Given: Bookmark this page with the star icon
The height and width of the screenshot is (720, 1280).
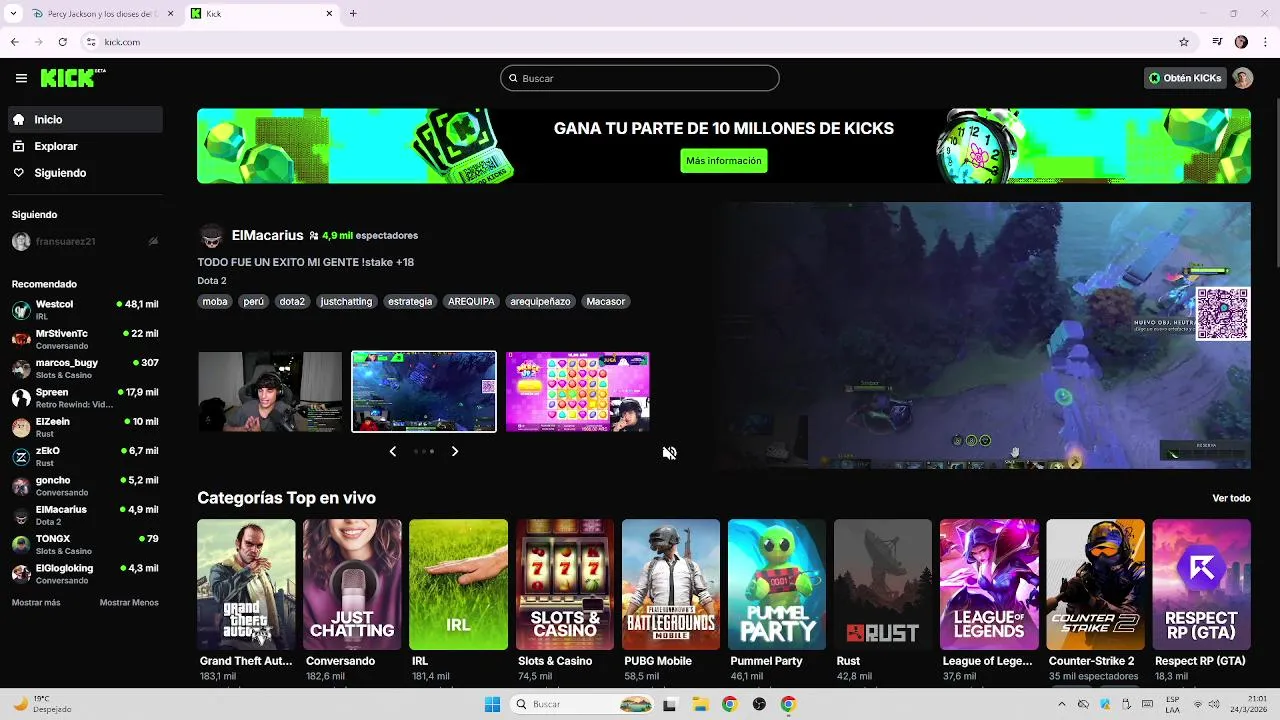Looking at the screenshot, I should pyautogui.click(x=1184, y=42).
